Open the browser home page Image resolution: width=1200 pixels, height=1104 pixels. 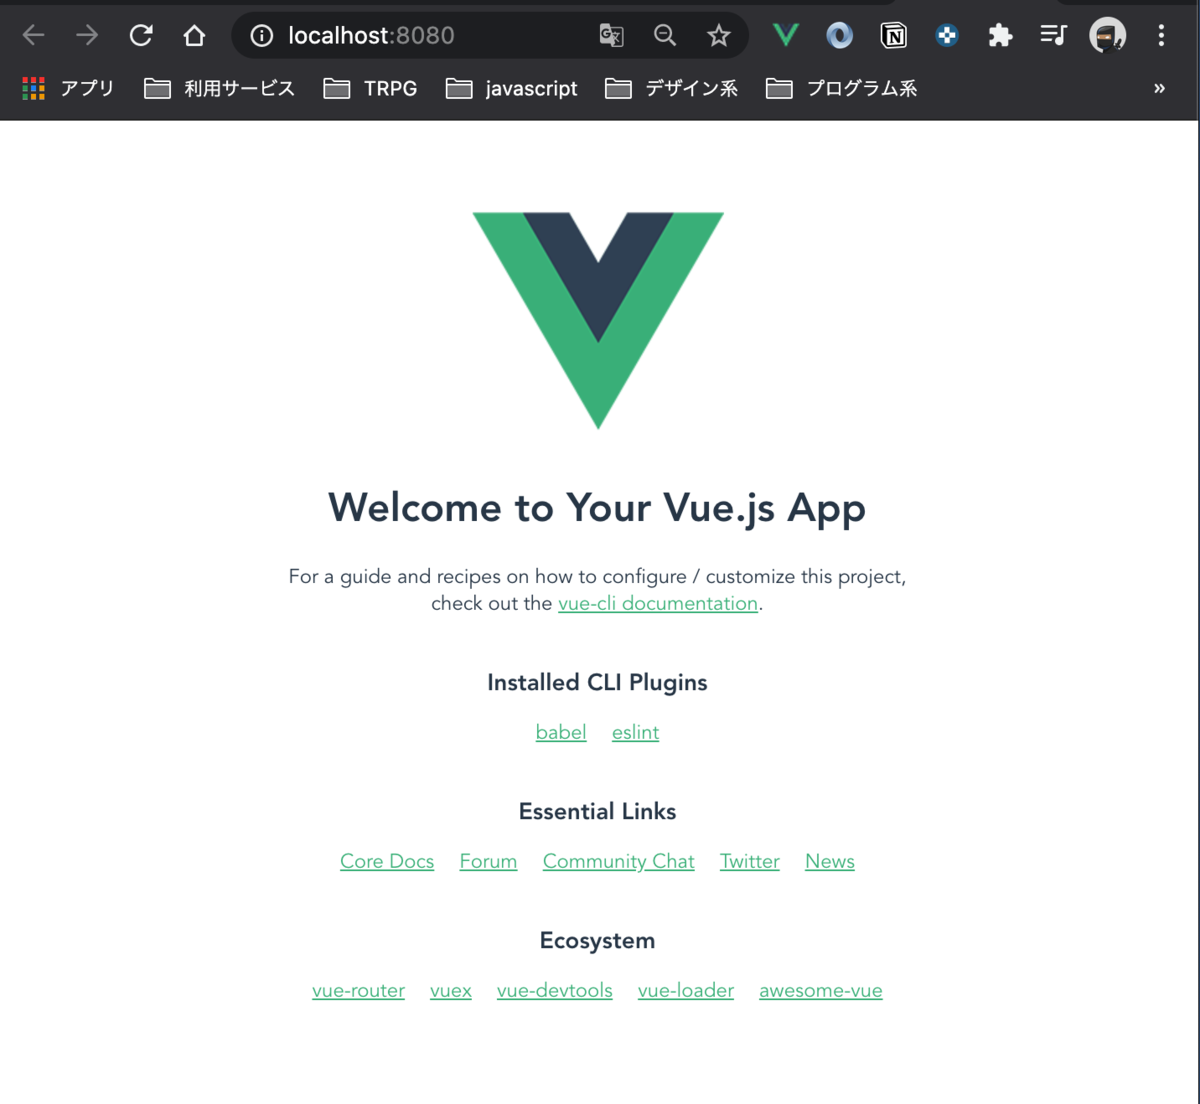click(194, 36)
